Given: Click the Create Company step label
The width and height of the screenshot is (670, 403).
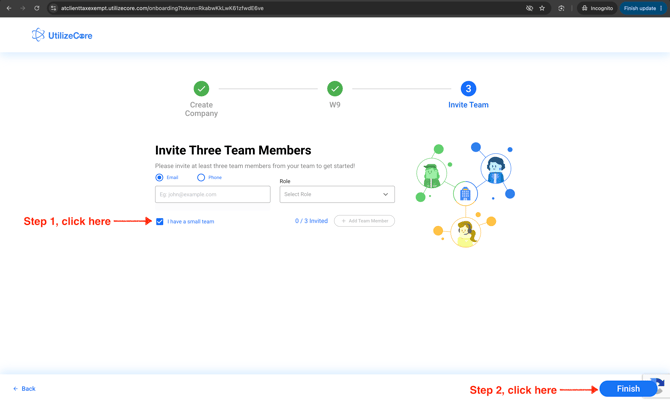Looking at the screenshot, I should coord(201,109).
